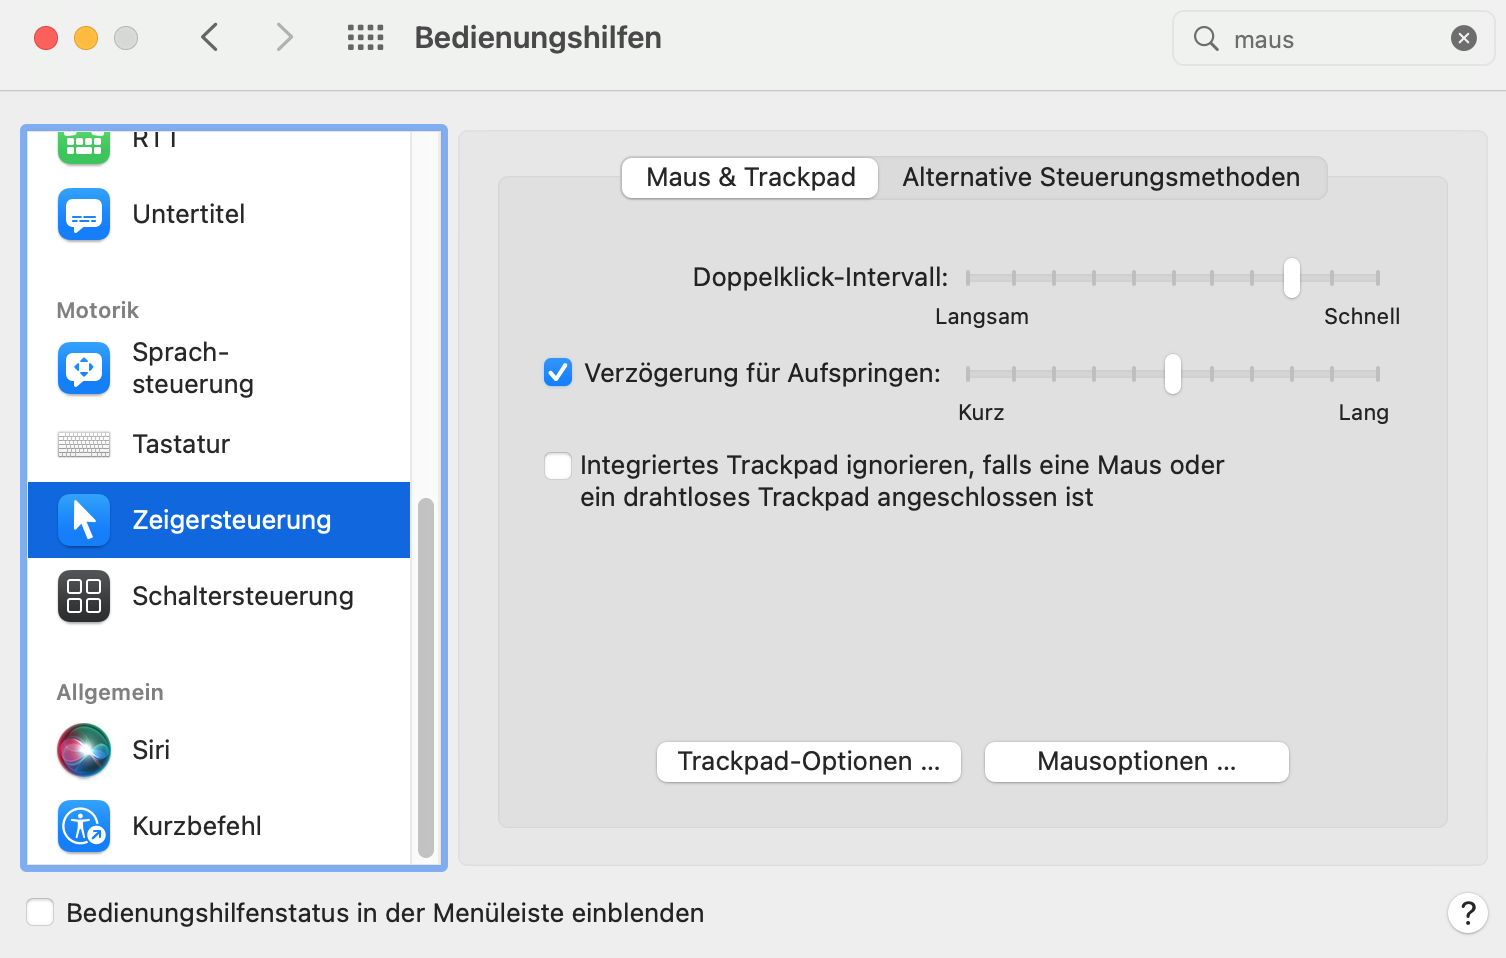Viewport: 1506px width, 958px height.
Task: Toggle Bedienungshilfenstatus in der Menüleiste einblenden
Action: [40, 912]
